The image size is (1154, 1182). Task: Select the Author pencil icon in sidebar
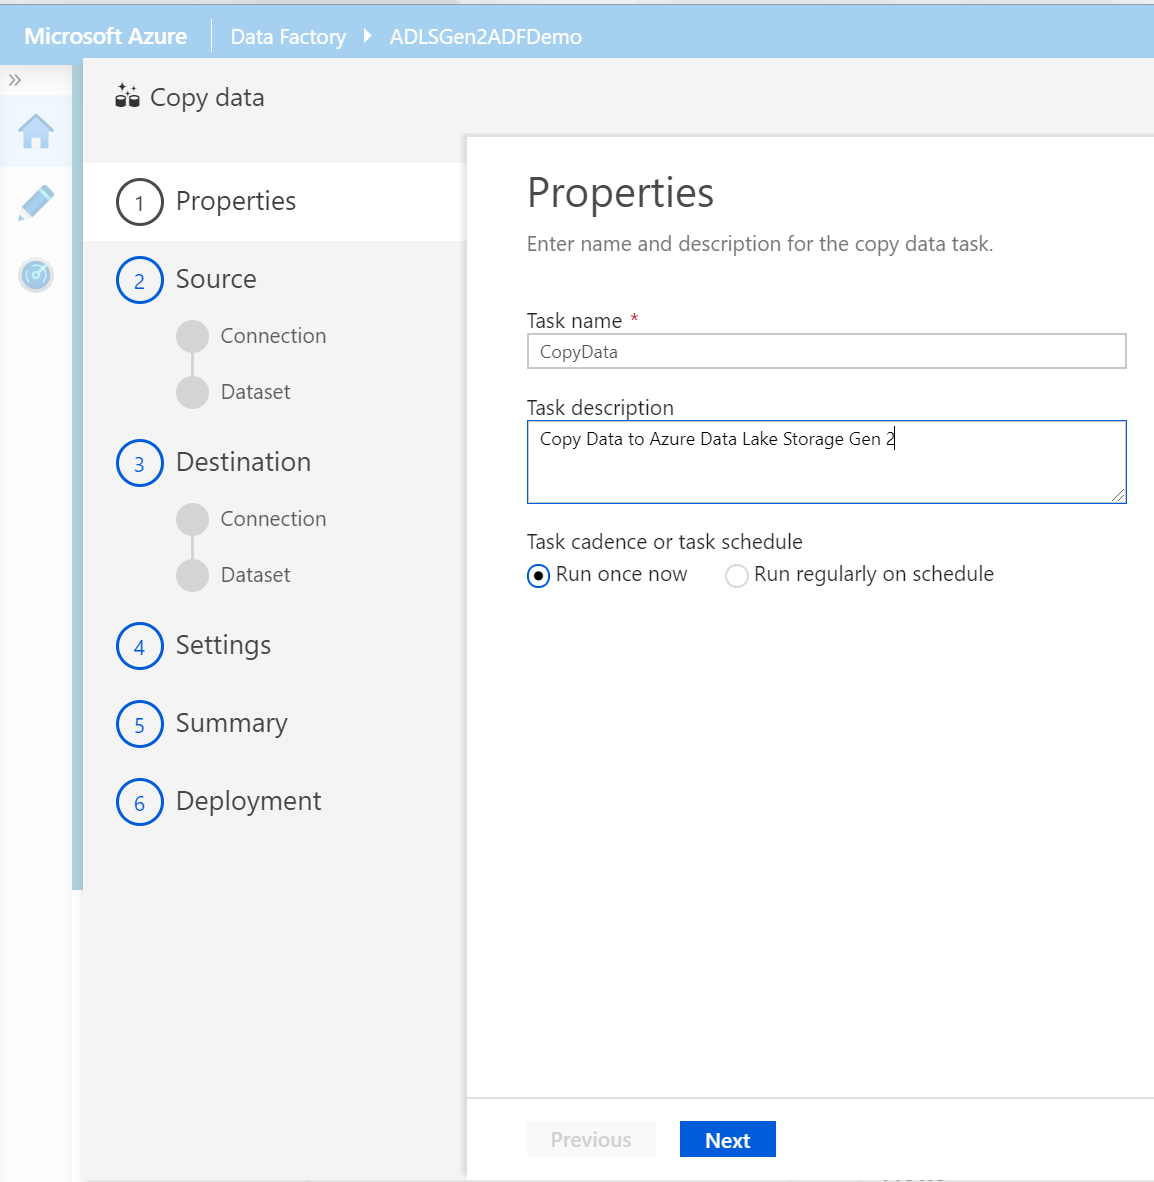tap(36, 202)
